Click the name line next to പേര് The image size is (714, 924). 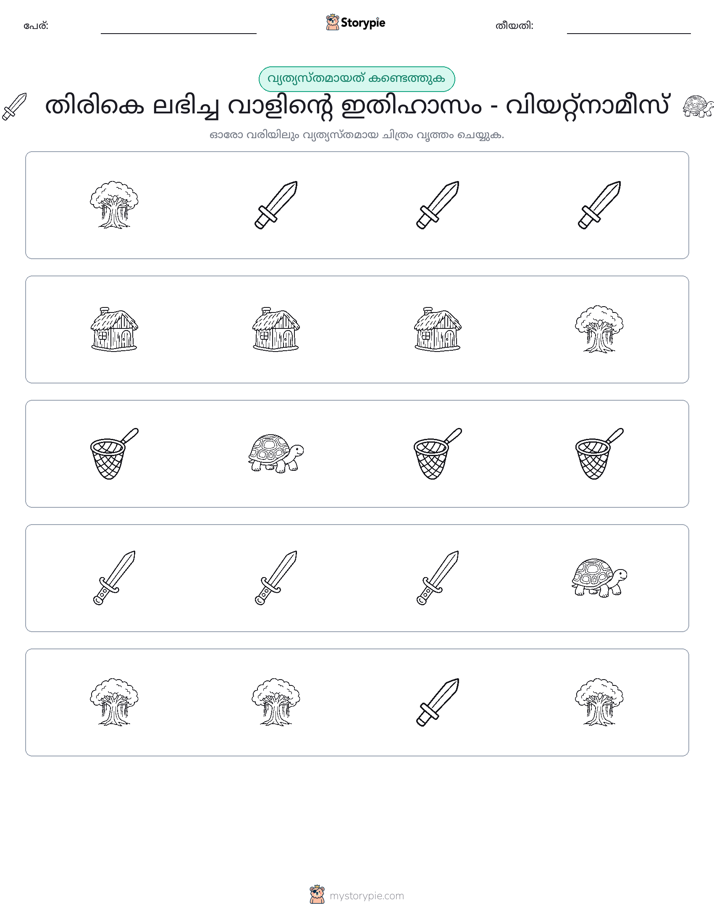tap(178, 29)
